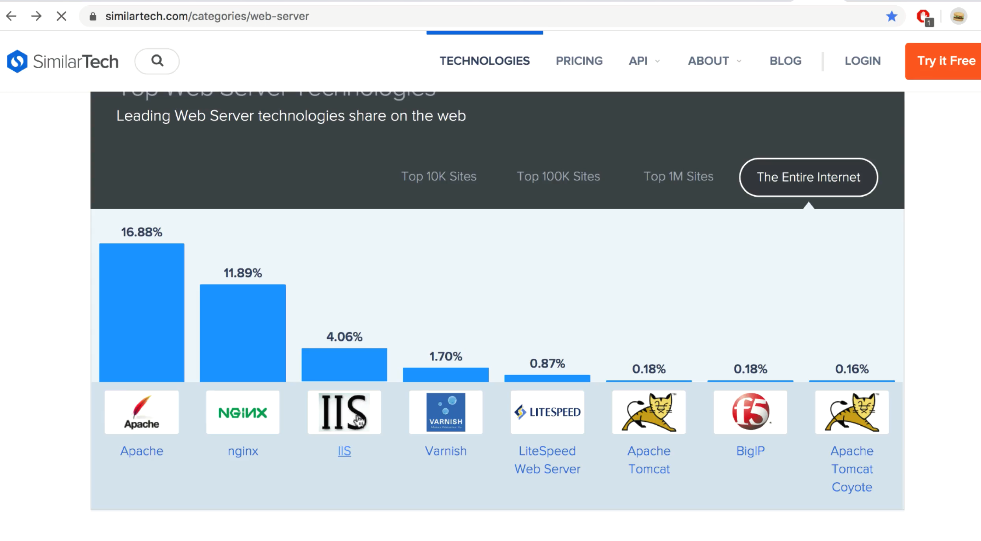Open the nginx text link
Screen dimensions: 981x541
pyautogui.click(x=243, y=451)
